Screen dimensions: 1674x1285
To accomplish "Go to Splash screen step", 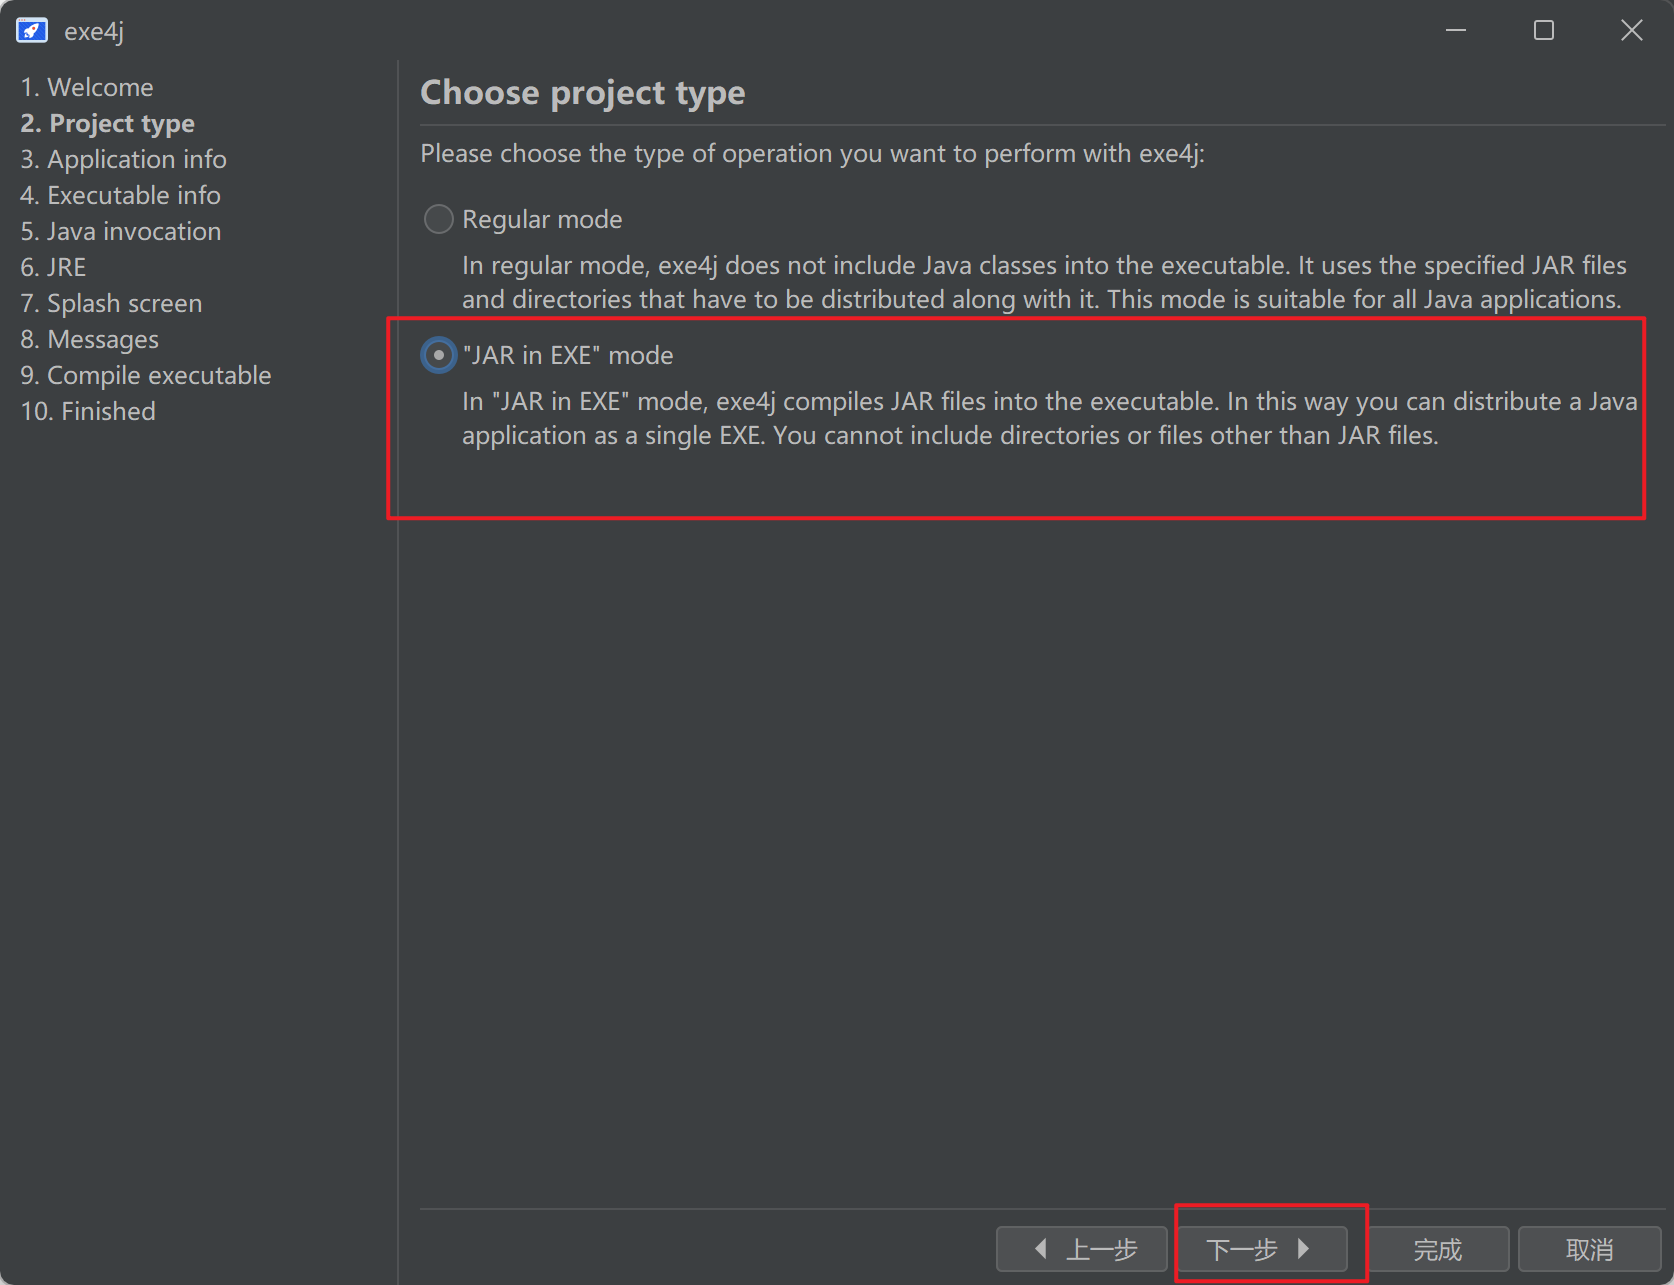I will click(111, 303).
